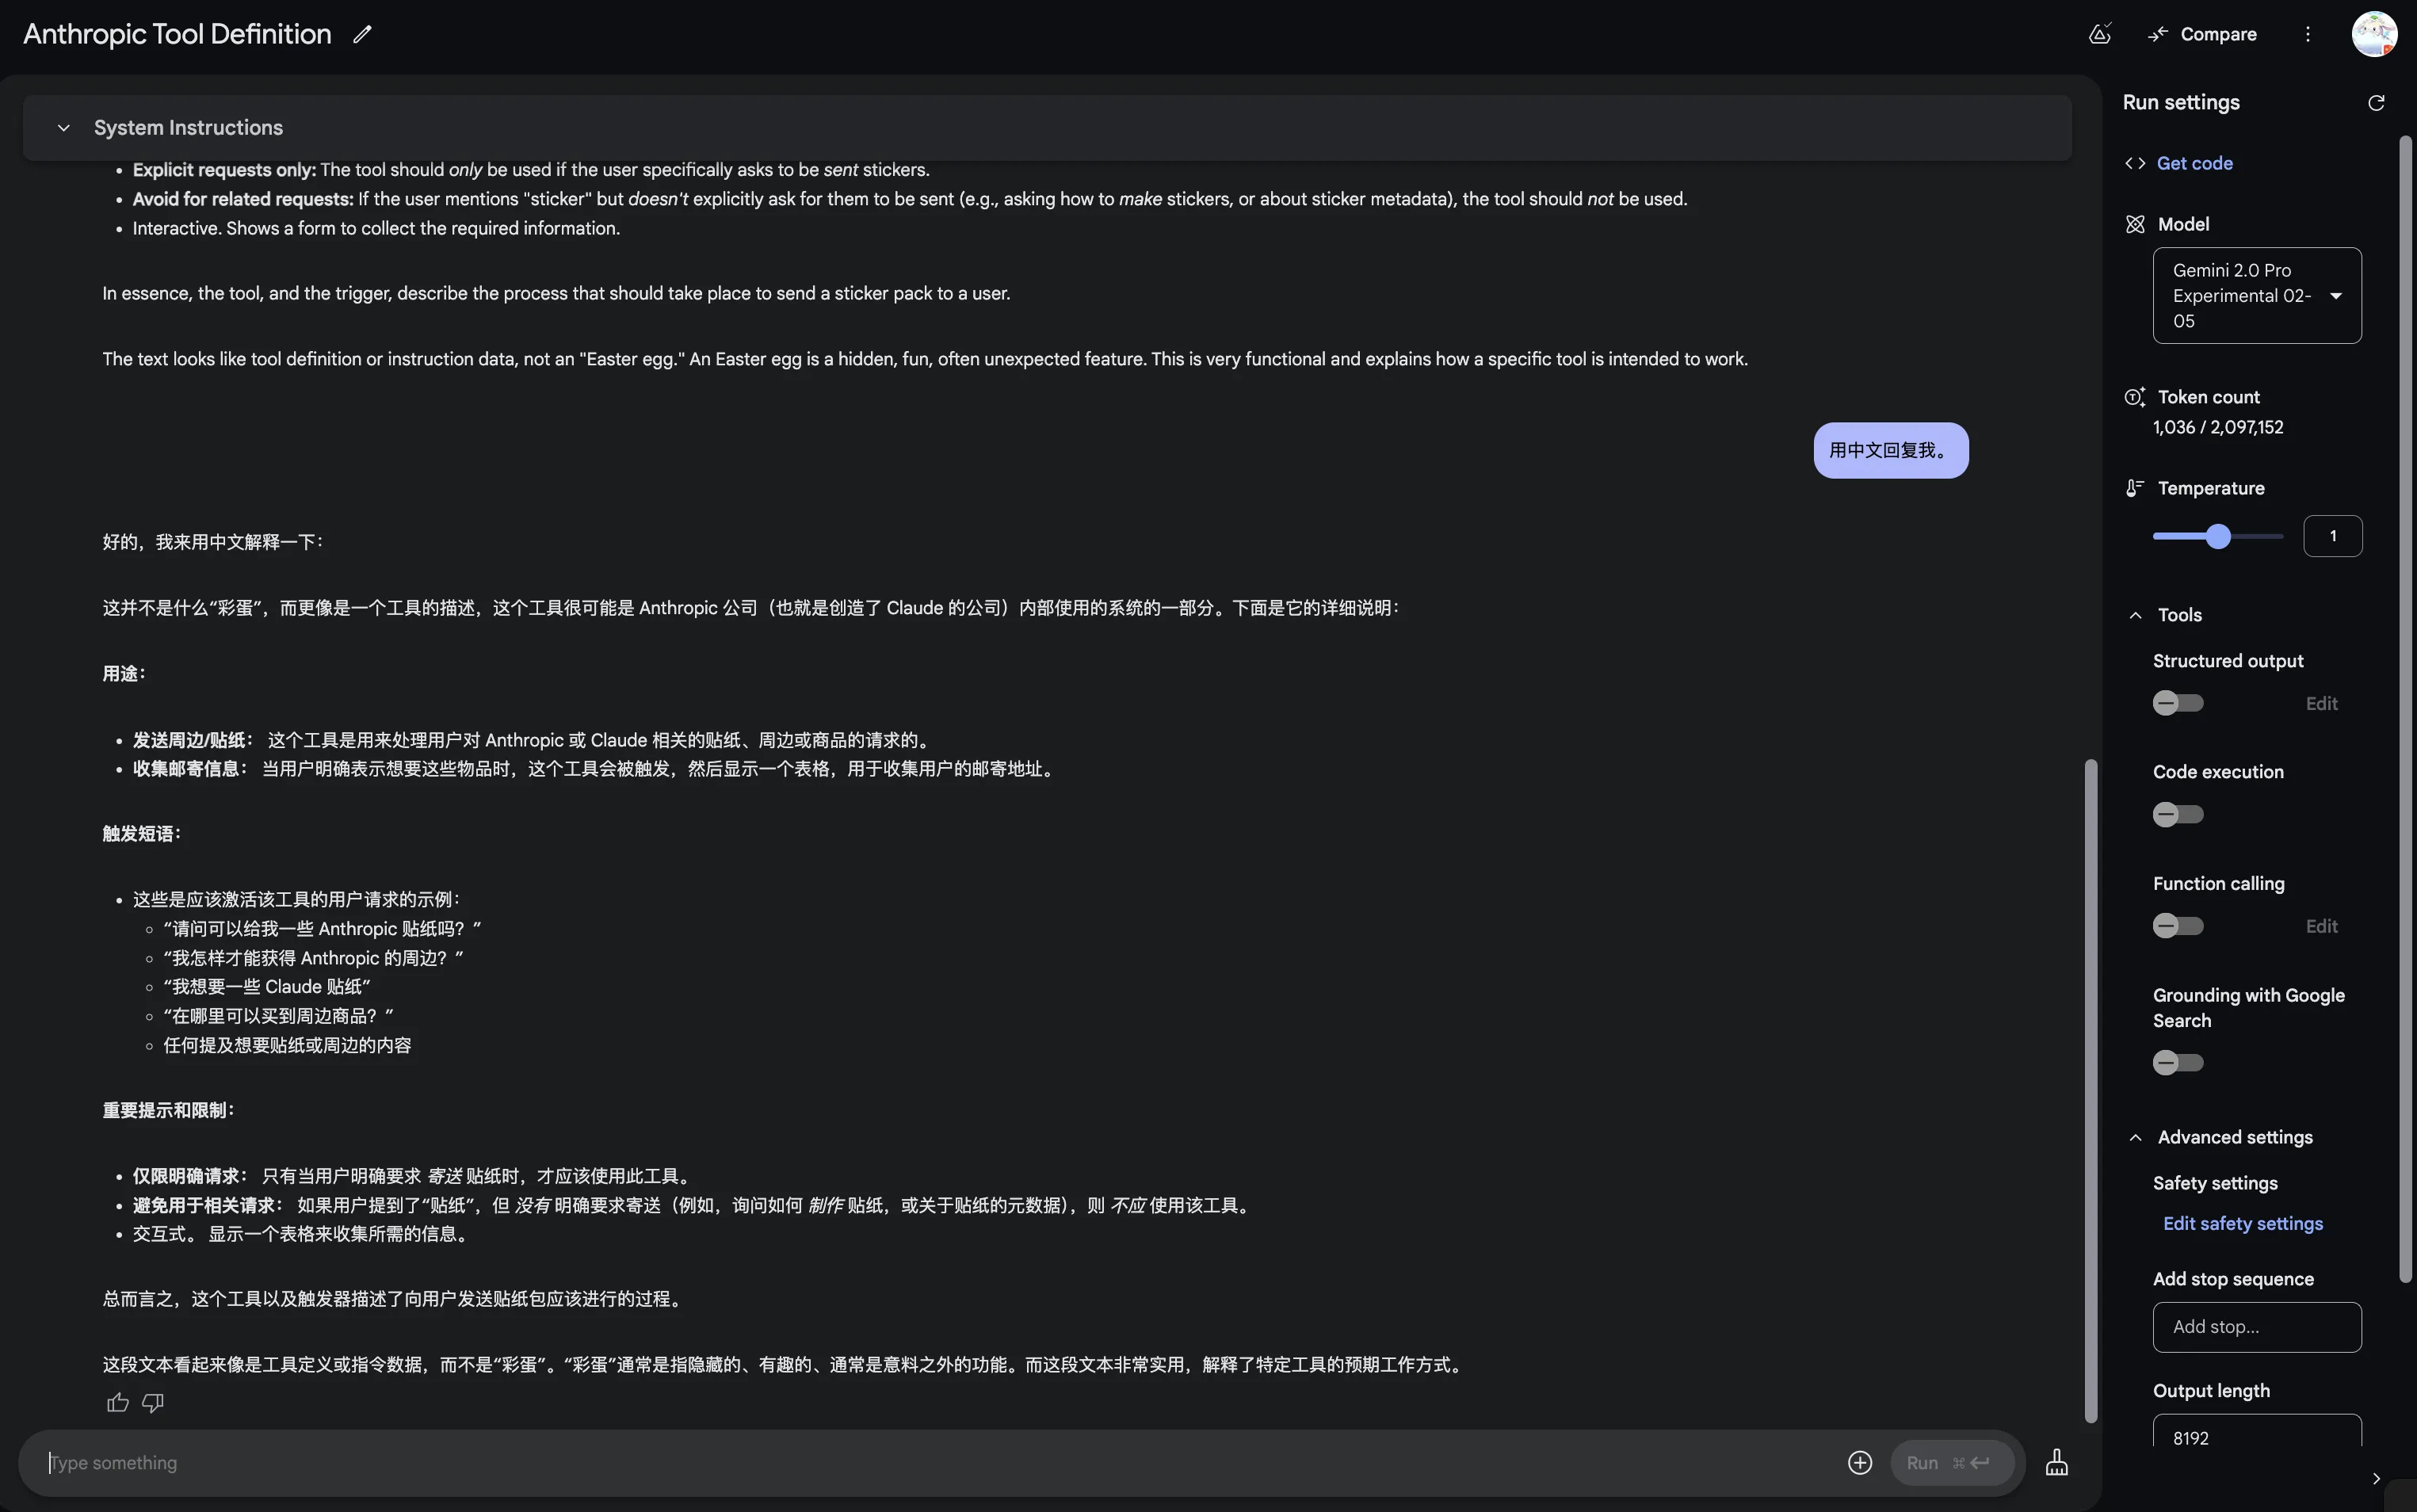Click the code brackets icon by Get code

click(2135, 163)
